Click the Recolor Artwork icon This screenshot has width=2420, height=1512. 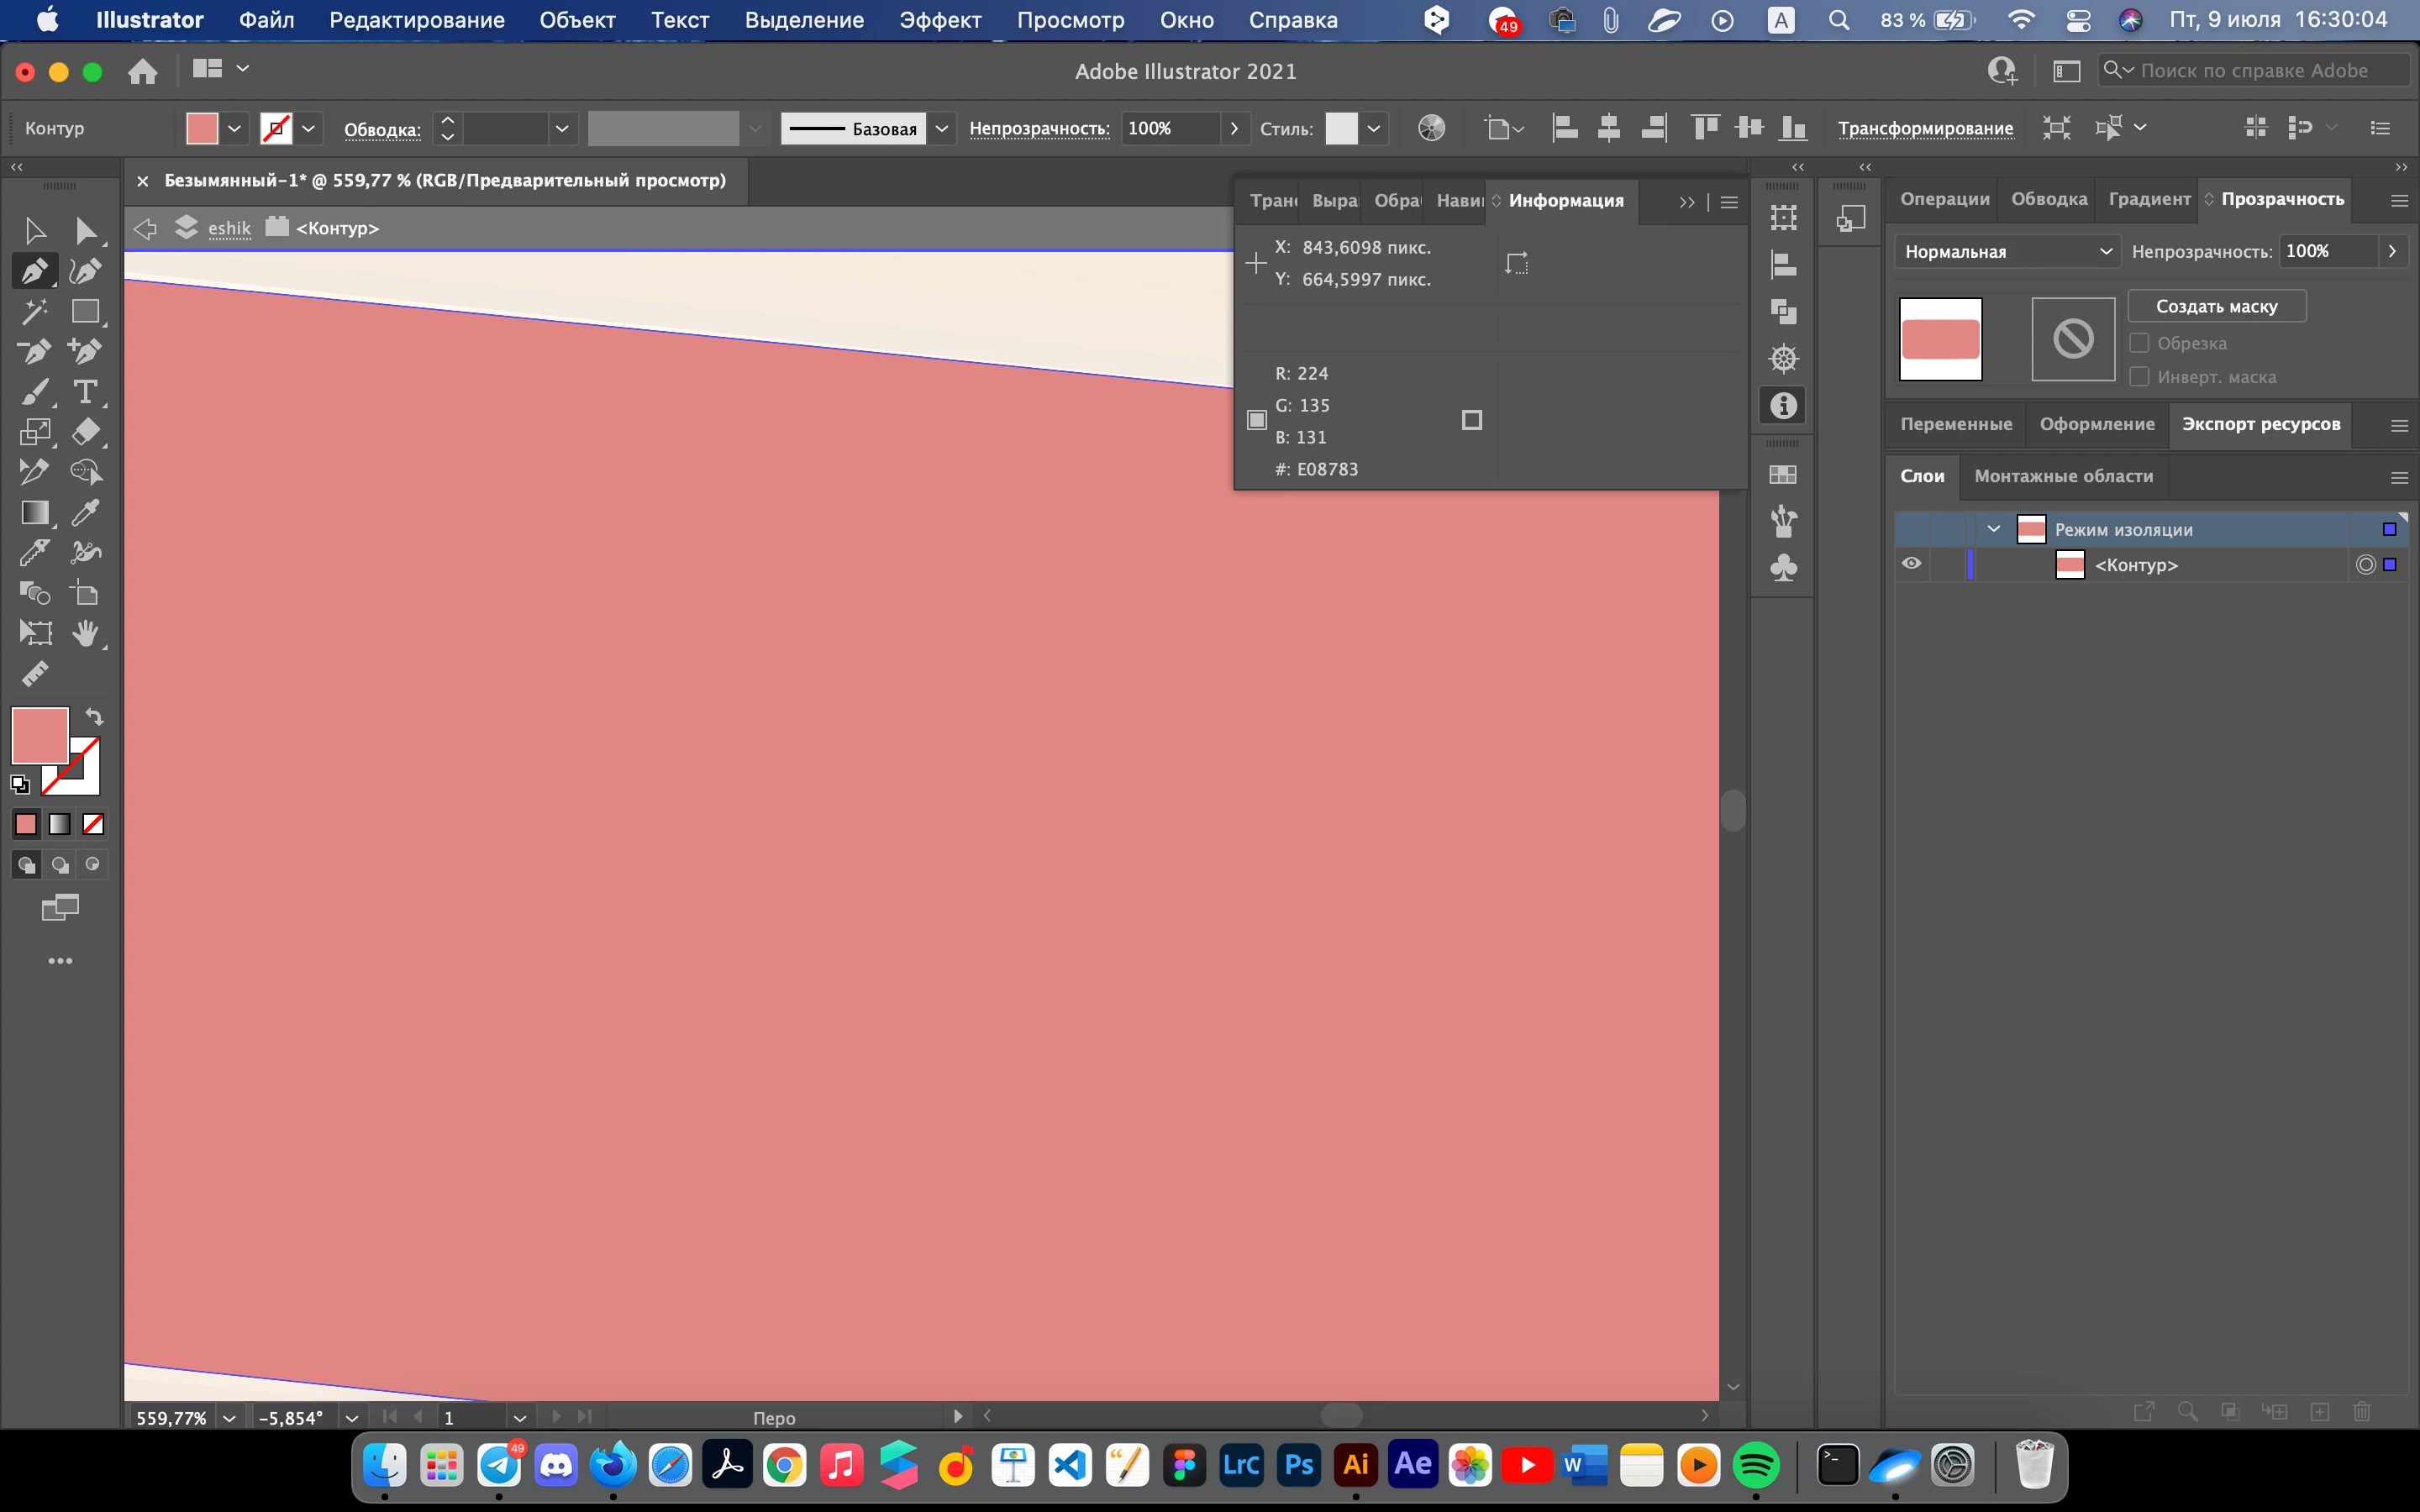(x=1431, y=128)
